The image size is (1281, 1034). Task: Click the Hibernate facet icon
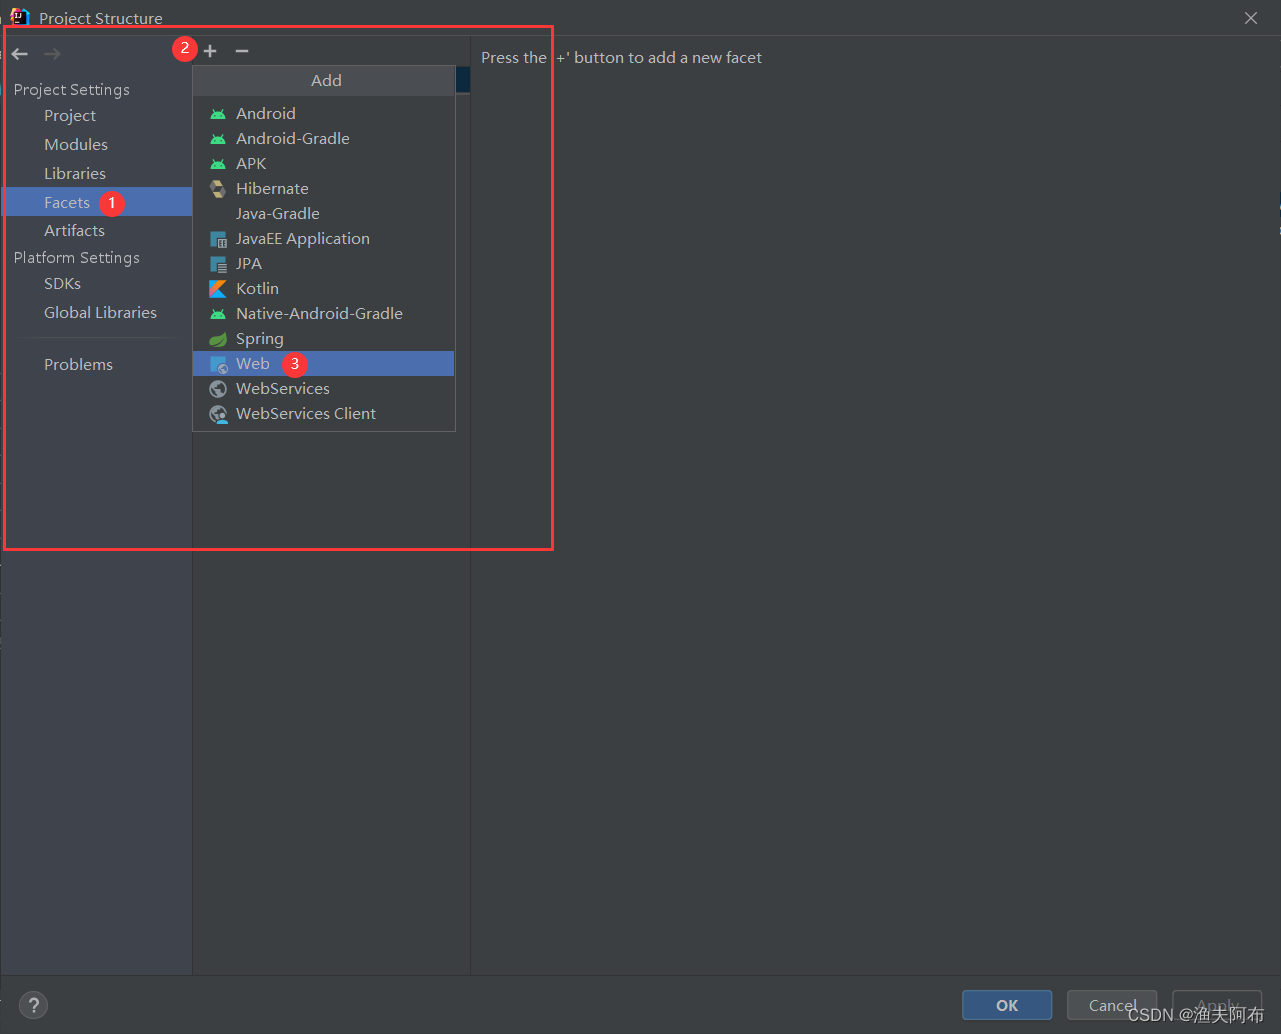[x=218, y=188]
